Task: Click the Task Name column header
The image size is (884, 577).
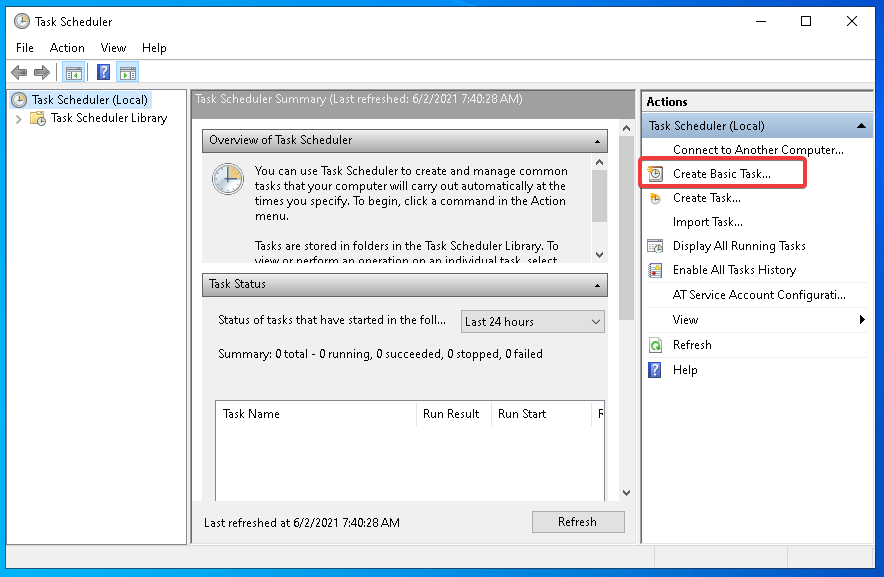Action: (x=316, y=414)
